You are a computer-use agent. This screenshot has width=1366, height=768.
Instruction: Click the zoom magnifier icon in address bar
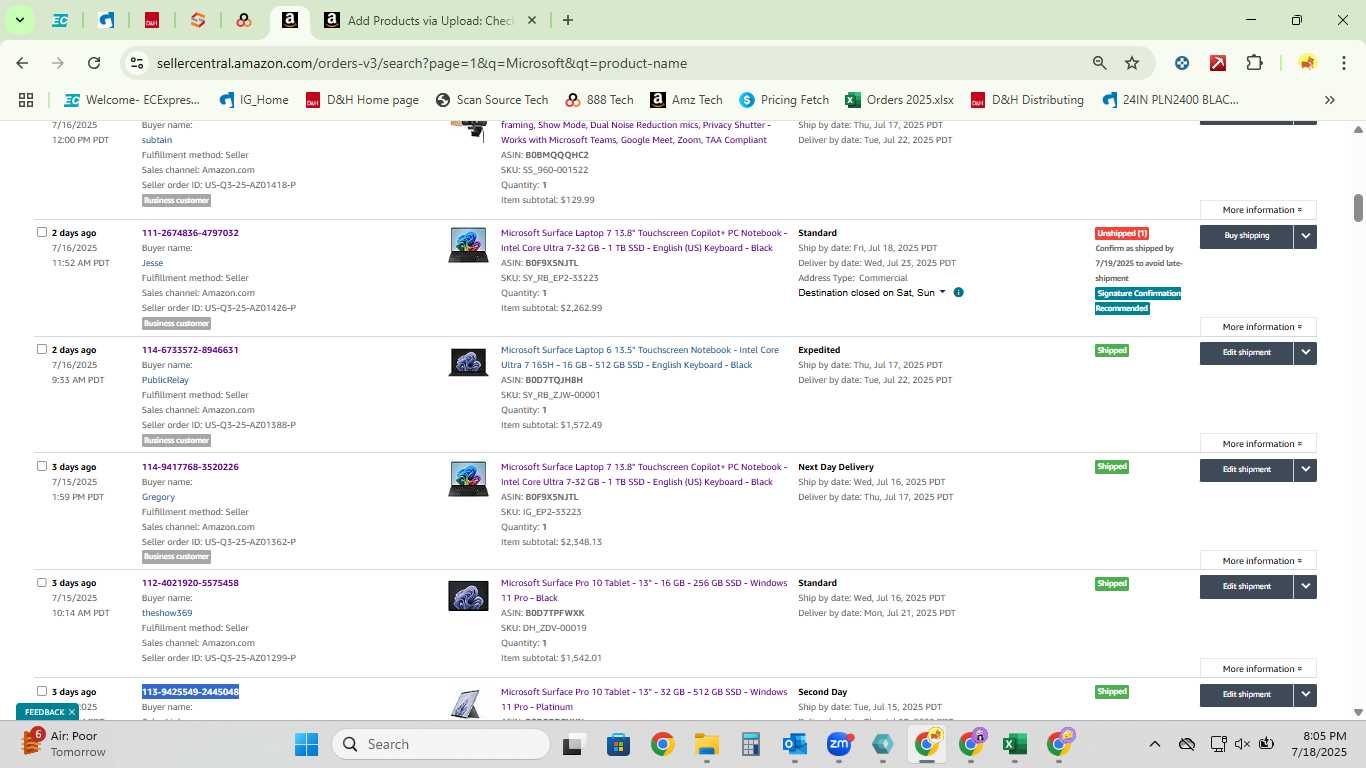(x=1099, y=63)
